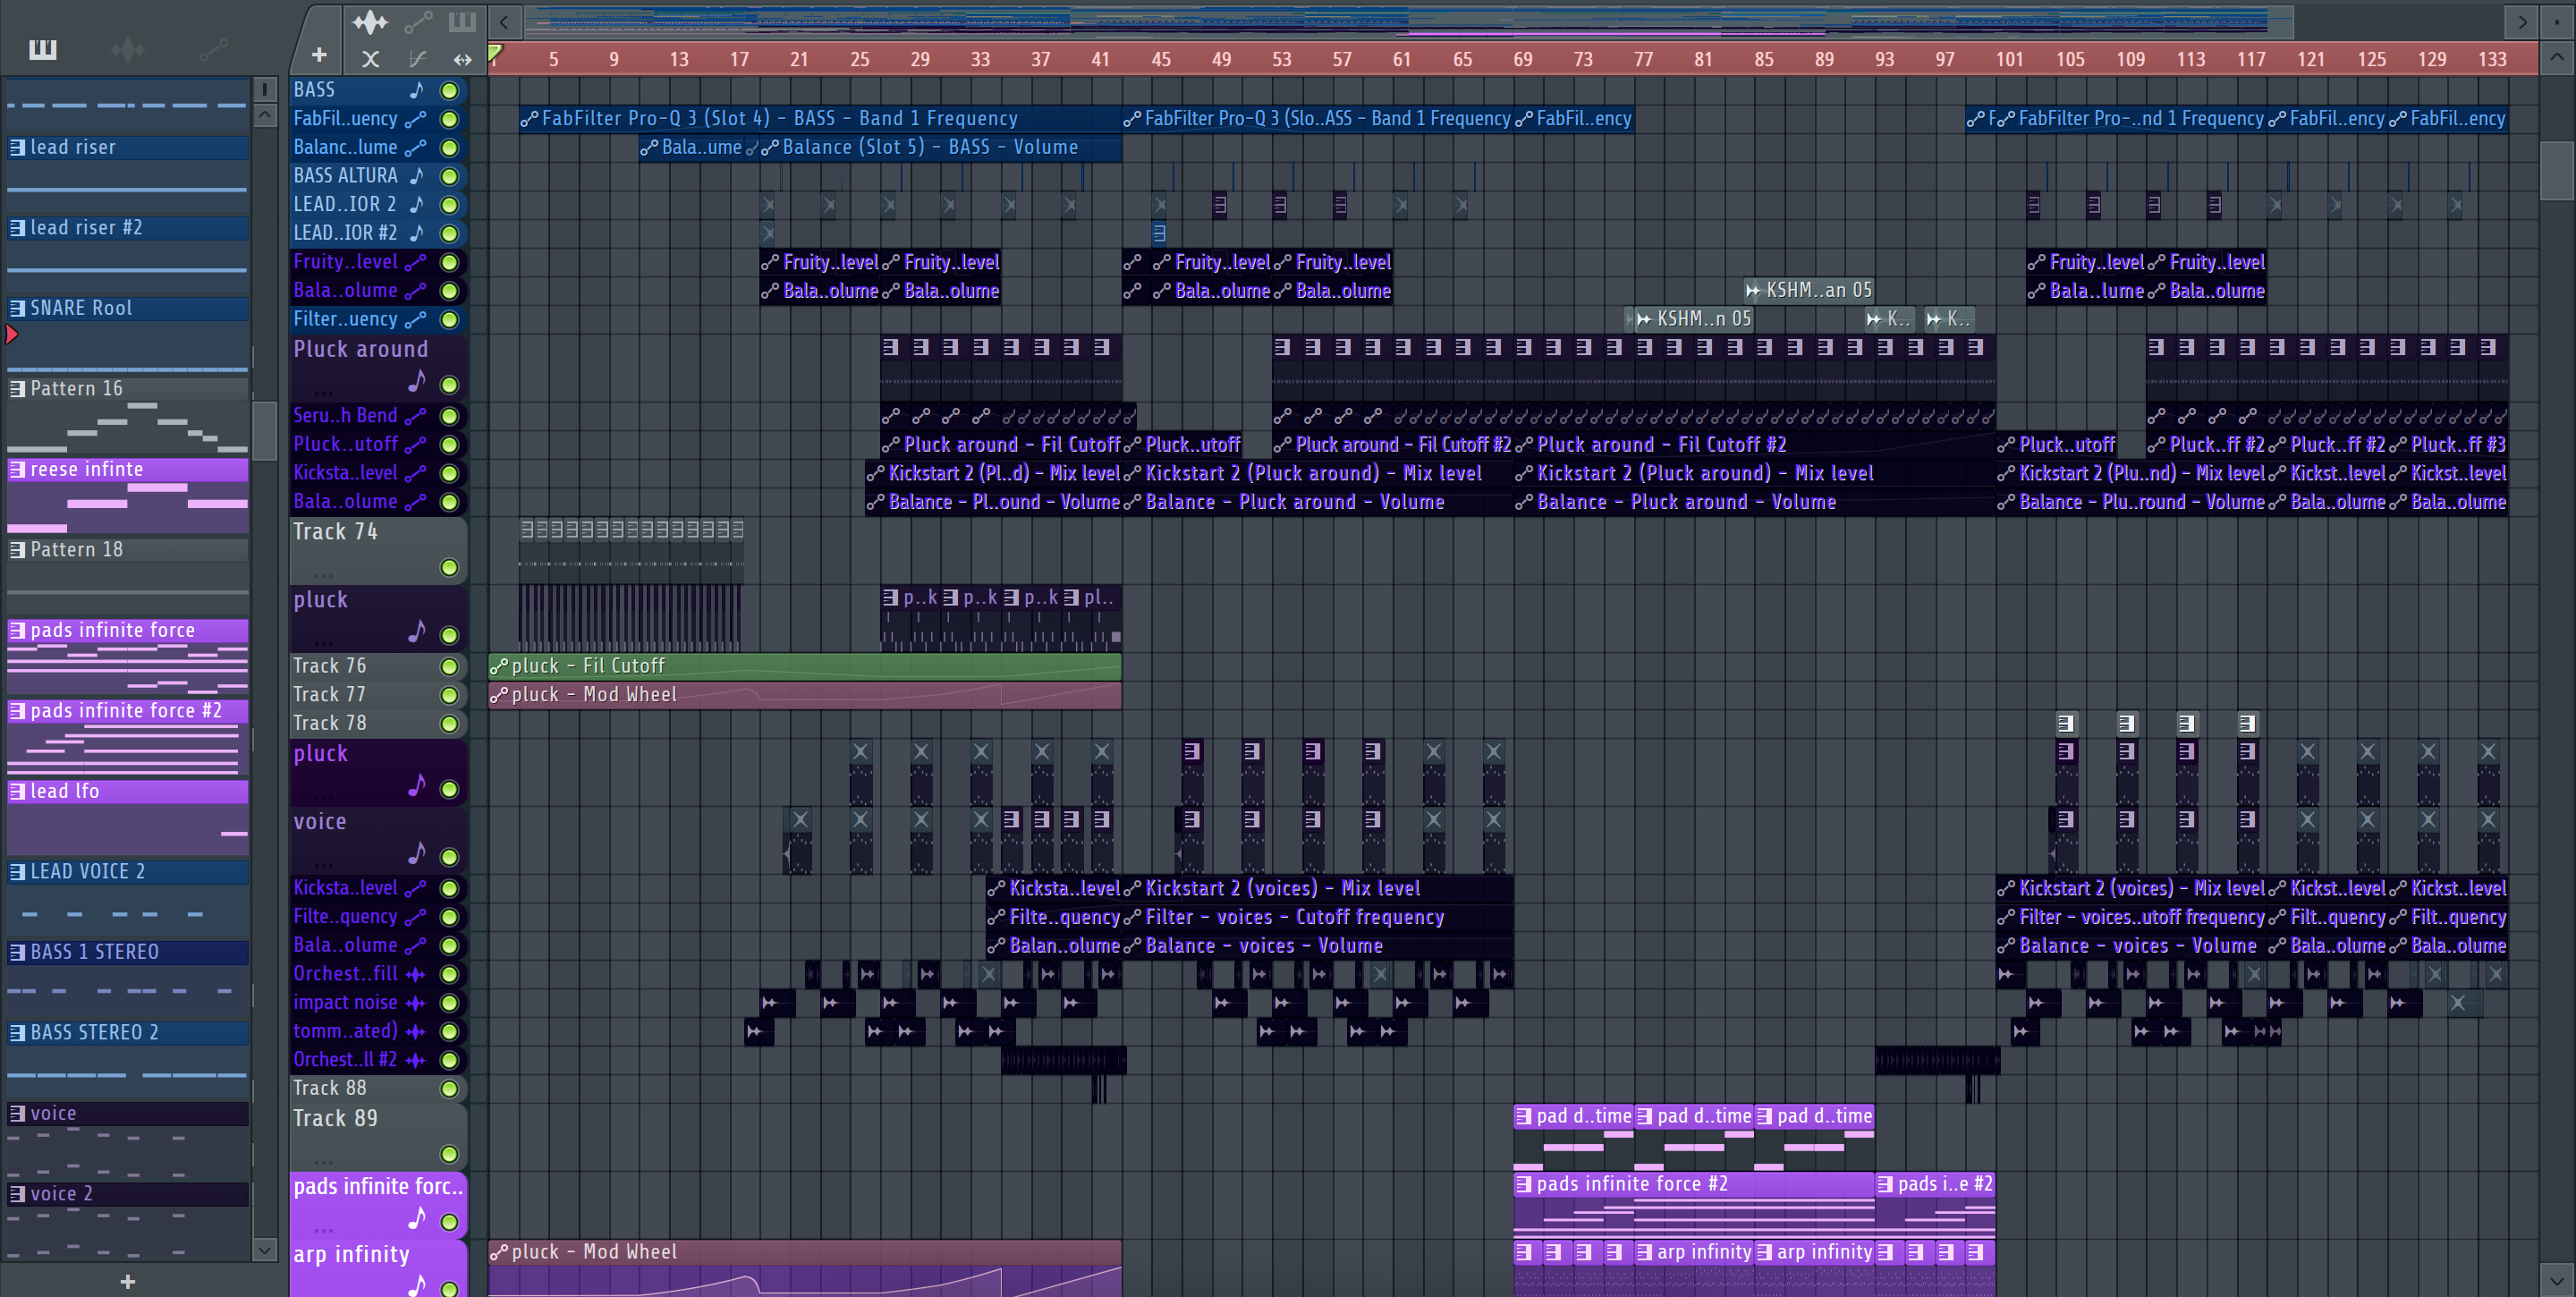2576x1297 pixels.
Task: Click automation icon on Filter..uency track
Action: pos(415,320)
